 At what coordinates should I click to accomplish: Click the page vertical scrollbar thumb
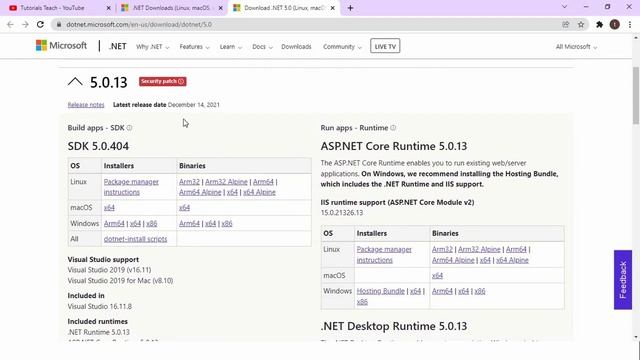tap(636, 95)
